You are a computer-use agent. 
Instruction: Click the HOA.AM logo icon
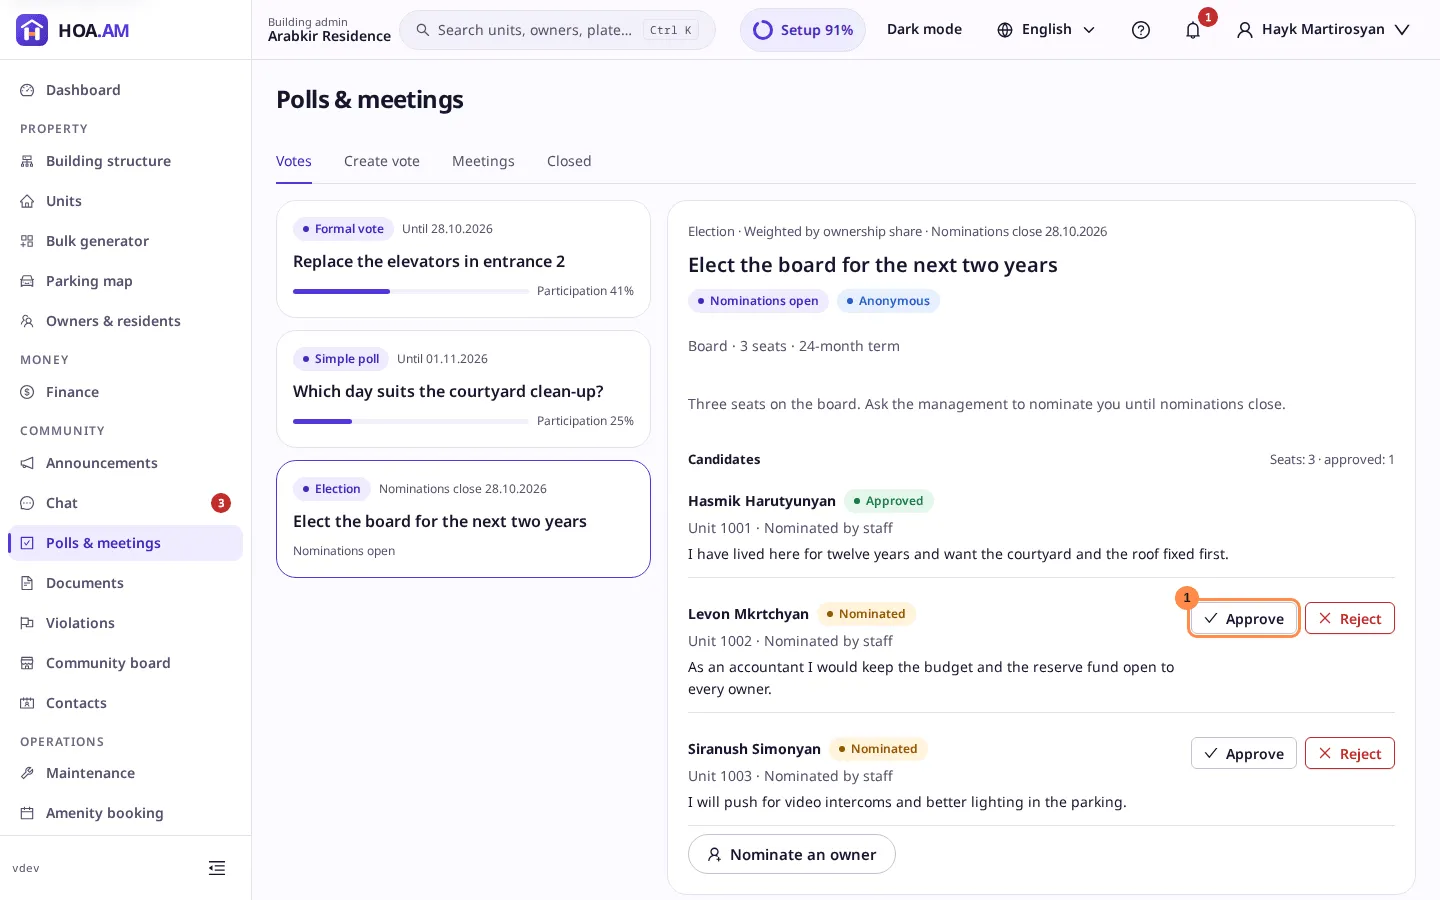(32, 30)
